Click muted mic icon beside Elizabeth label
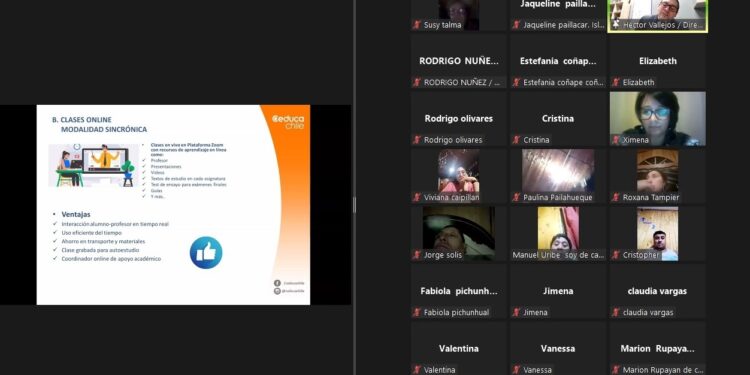Viewport: 750px width, 375px height. click(616, 82)
